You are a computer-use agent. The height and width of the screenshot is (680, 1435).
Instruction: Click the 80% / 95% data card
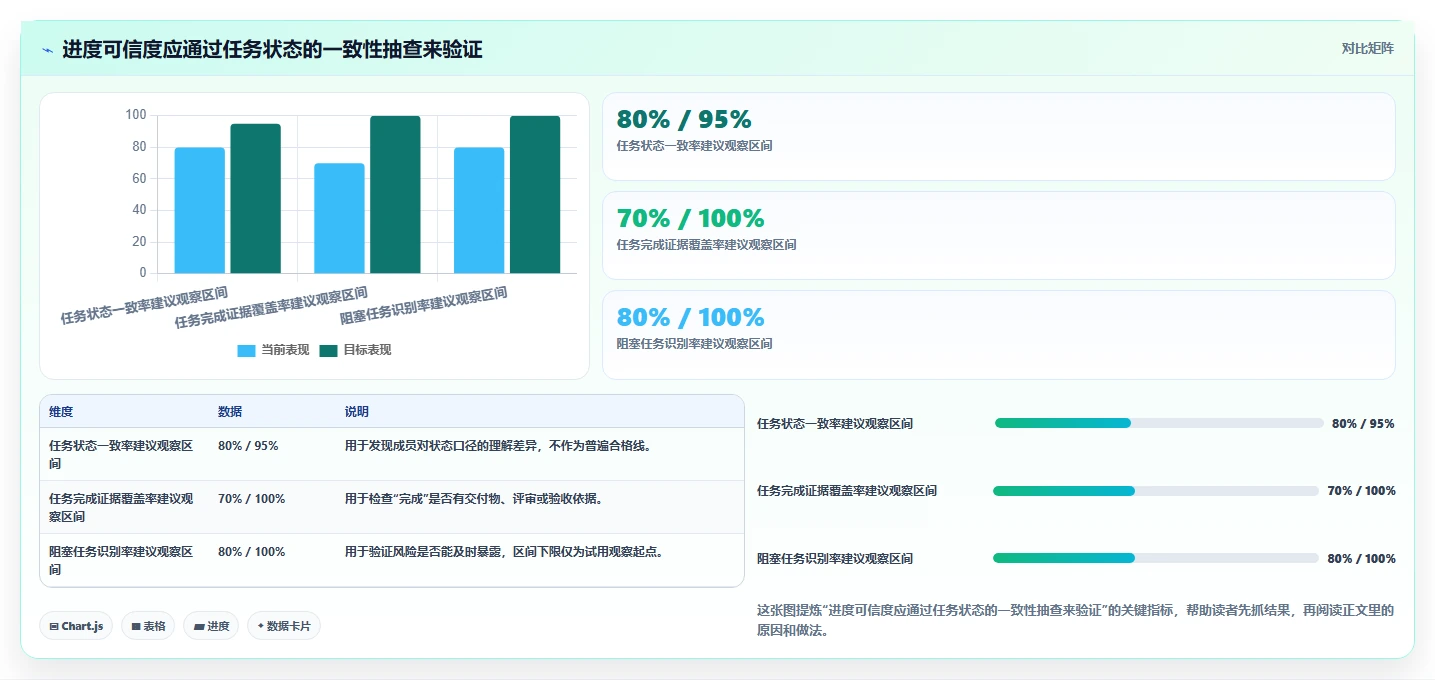pyautogui.click(x=998, y=136)
